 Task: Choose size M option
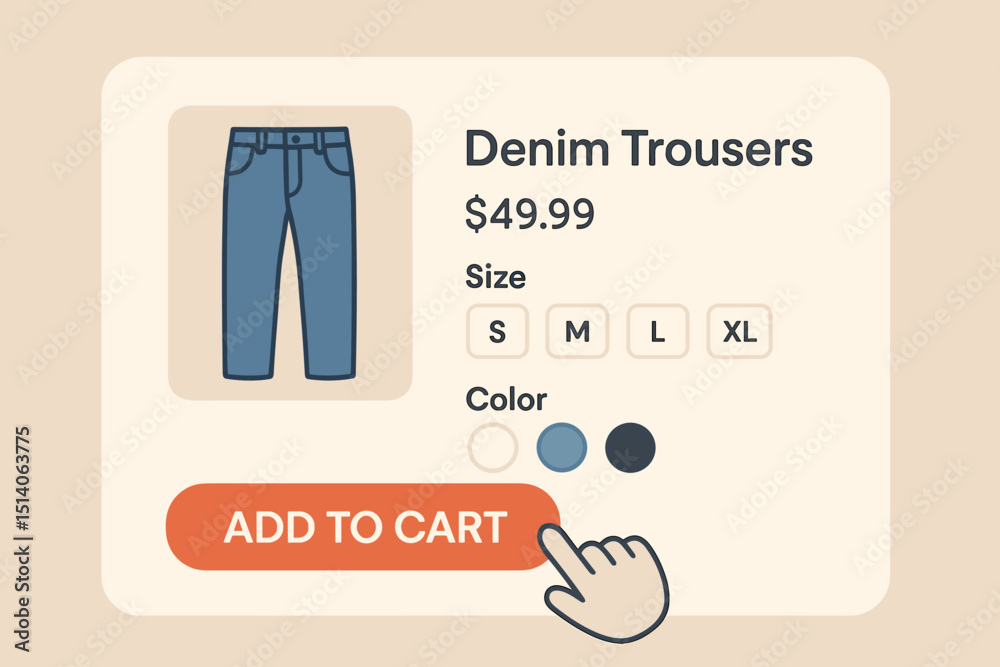[577, 331]
